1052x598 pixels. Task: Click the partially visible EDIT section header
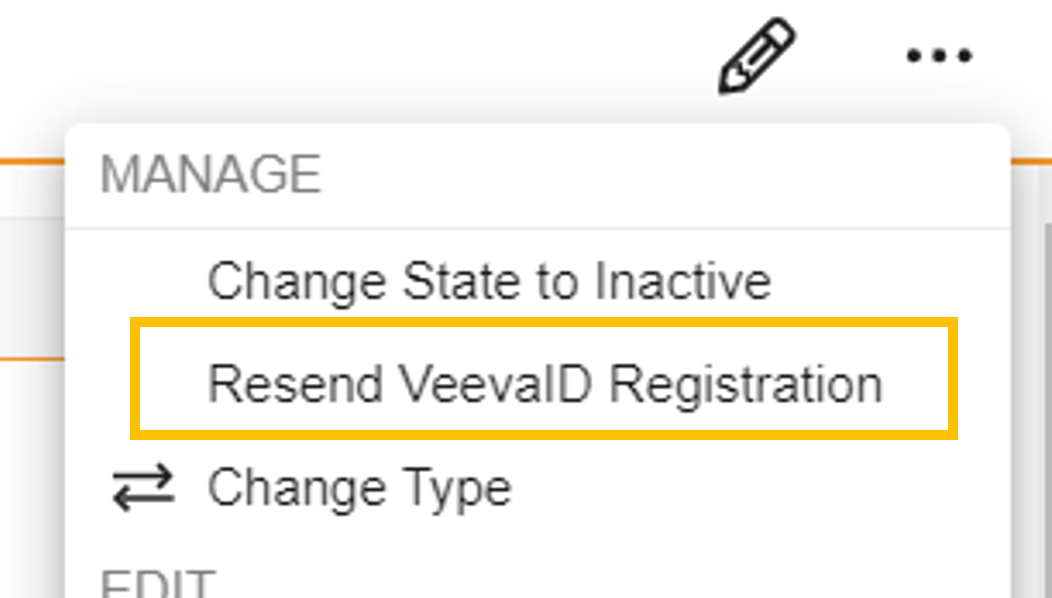click(x=158, y=584)
